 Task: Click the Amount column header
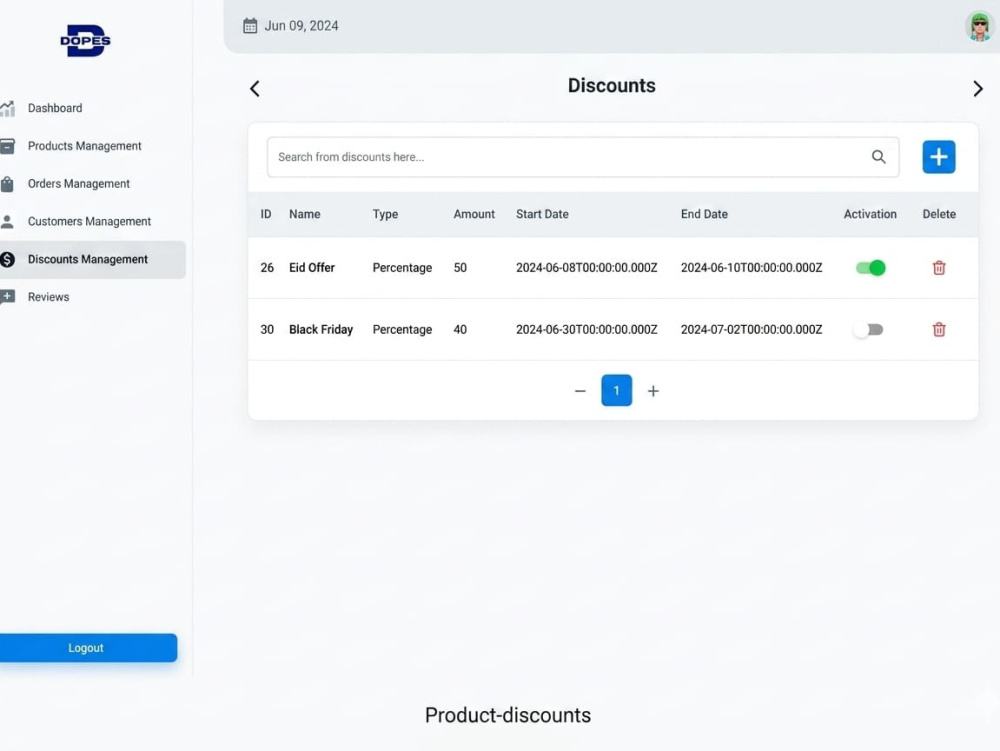tap(474, 214)
